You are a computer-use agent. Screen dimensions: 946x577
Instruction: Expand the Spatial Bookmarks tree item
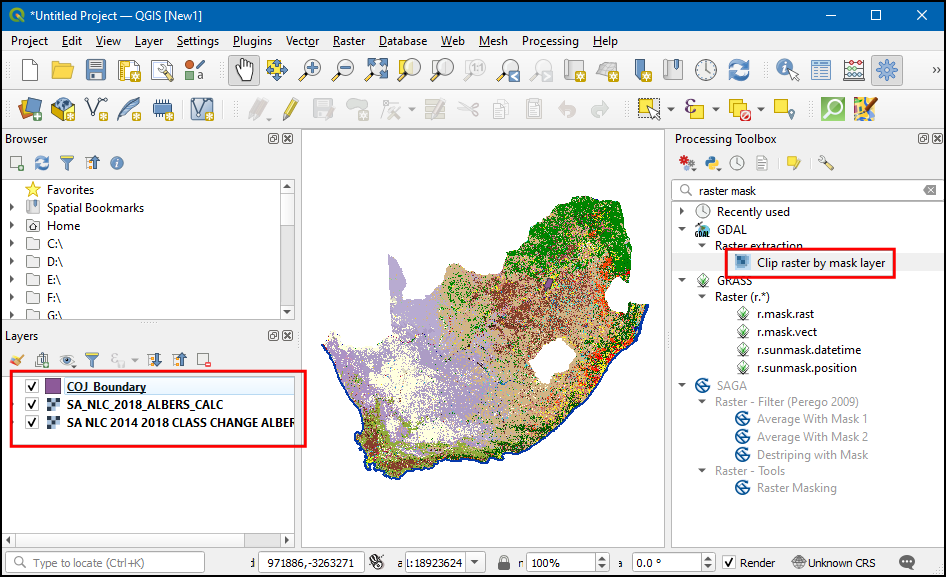[x=12, y=208]
